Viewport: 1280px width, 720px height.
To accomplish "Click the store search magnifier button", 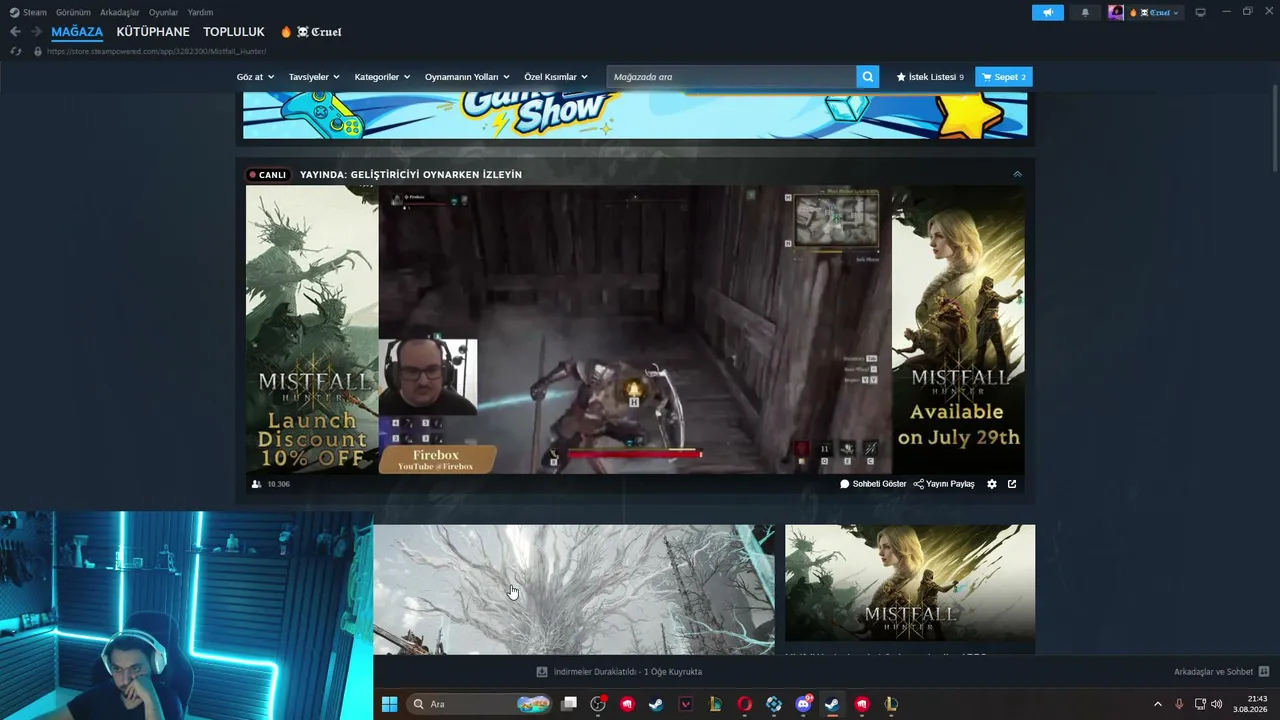I will (x=868, y=77).
